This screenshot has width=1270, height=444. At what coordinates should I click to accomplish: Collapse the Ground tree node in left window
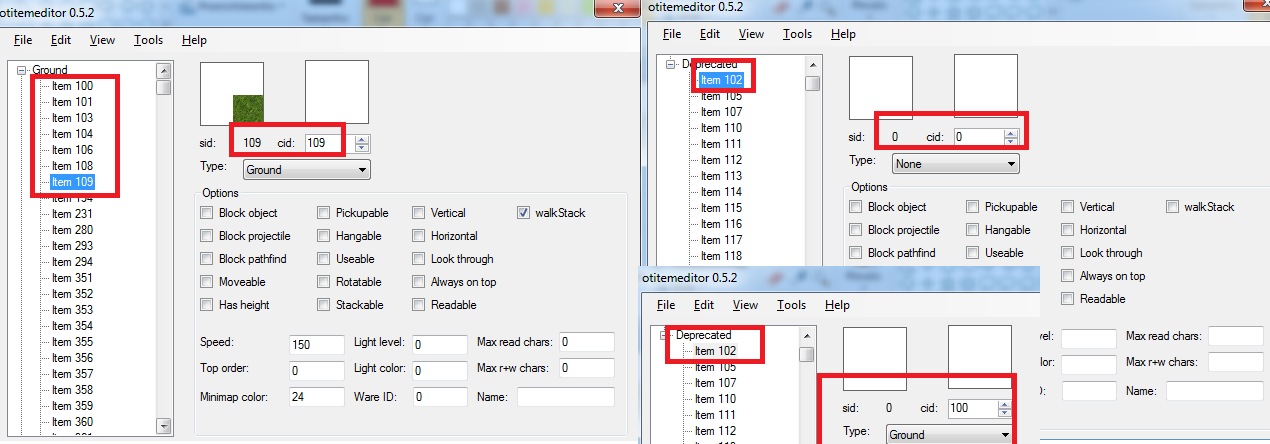pos(21,71)
